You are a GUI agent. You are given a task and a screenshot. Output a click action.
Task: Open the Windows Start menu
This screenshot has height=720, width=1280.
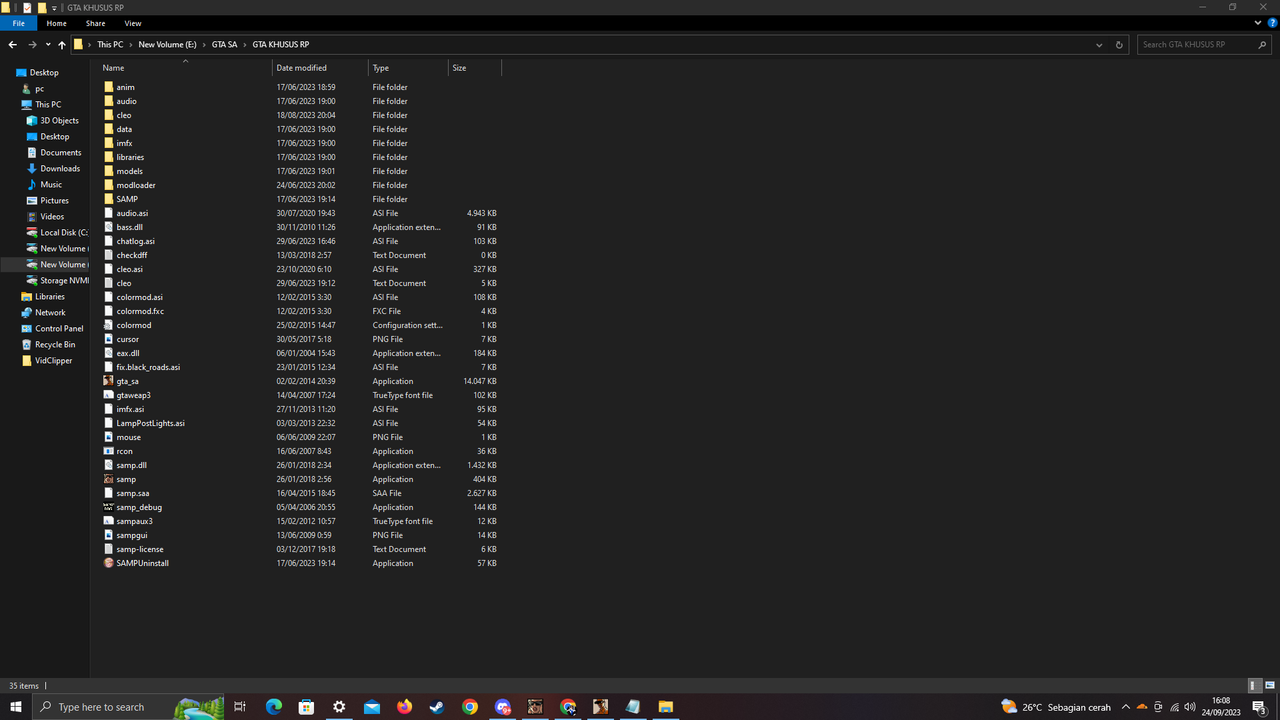(16, 707)
